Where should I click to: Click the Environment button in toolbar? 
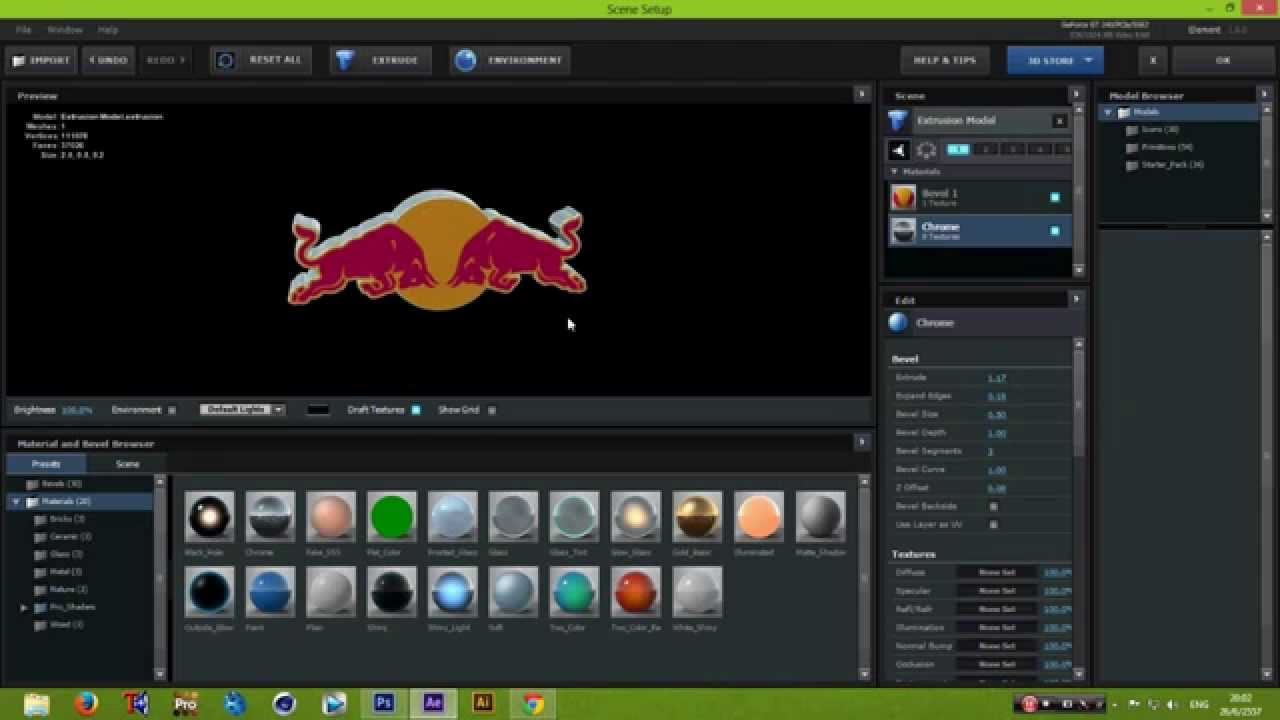[510, 60]
